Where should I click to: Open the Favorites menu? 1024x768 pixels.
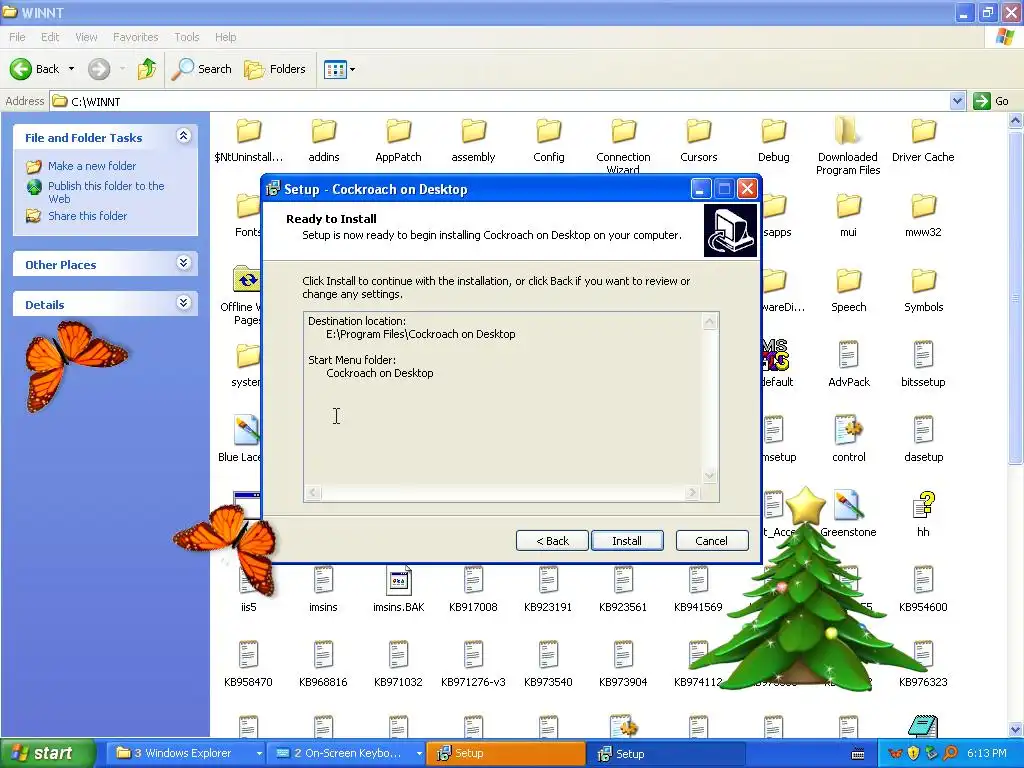135,37
